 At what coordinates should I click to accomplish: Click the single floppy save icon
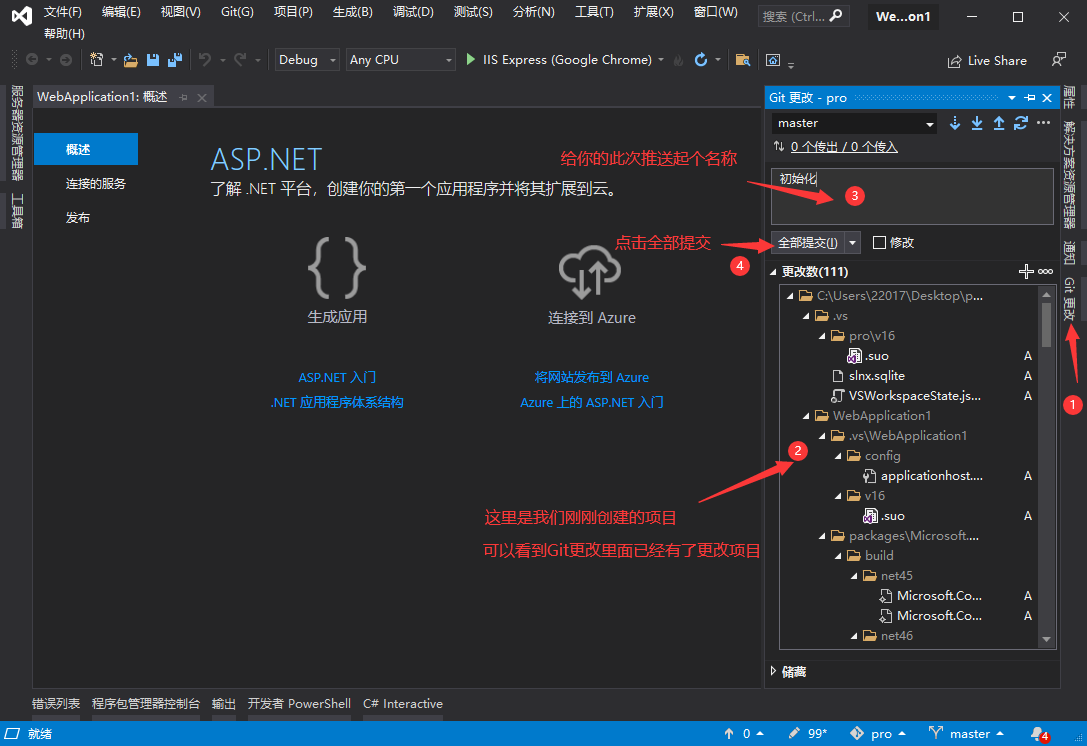click(153, 60)
